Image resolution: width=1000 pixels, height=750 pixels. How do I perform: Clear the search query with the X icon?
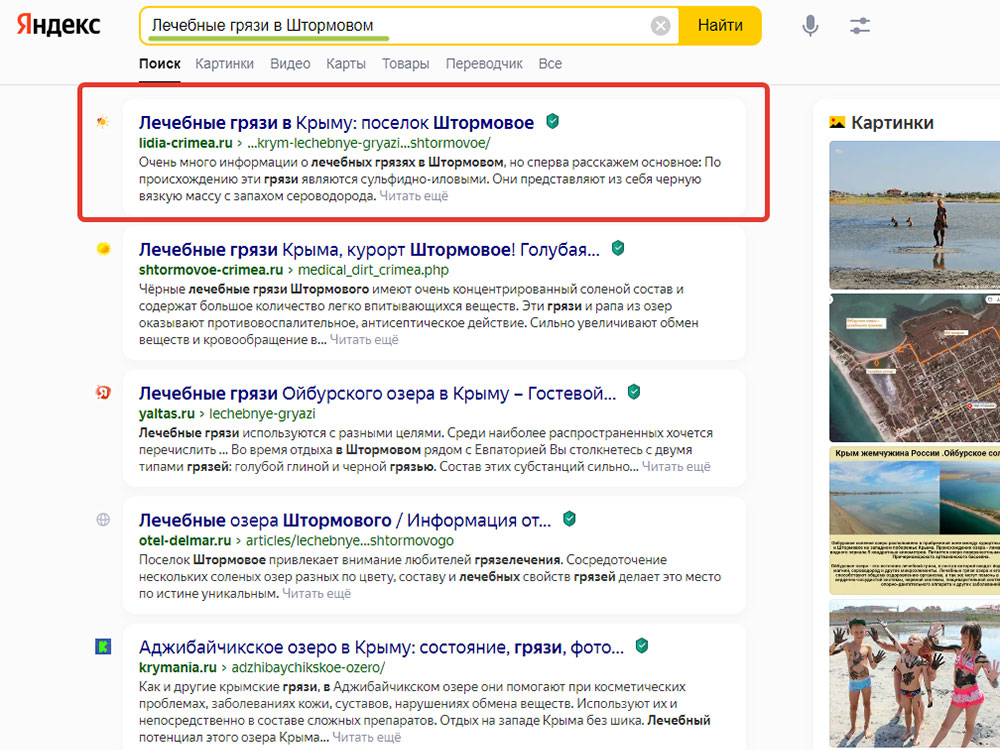click(x=661, y=26)
